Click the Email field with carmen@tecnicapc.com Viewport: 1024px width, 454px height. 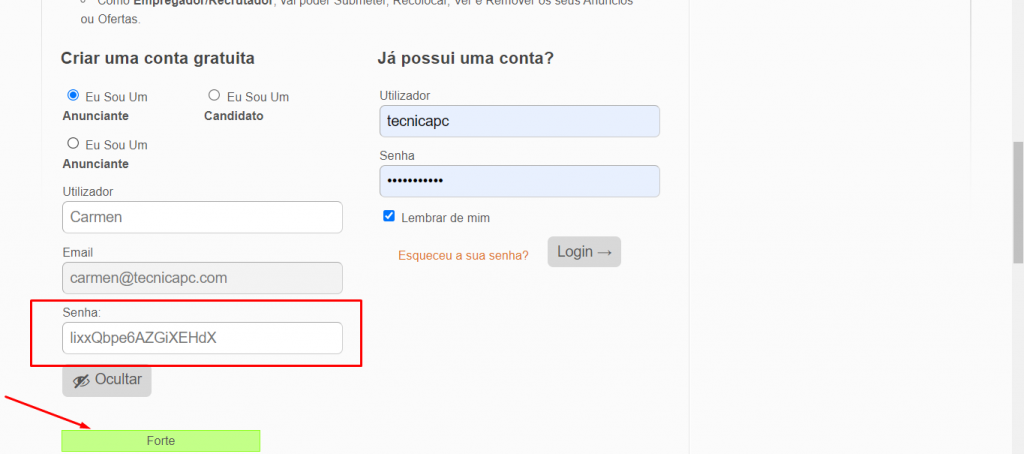[202, 278]
